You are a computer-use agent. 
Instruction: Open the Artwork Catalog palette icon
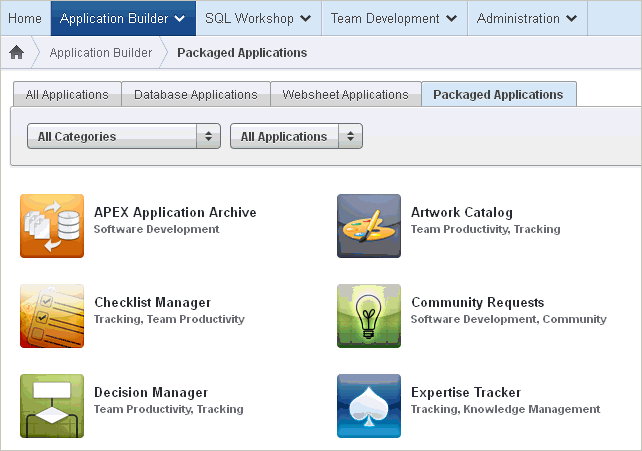coord(369,226)
